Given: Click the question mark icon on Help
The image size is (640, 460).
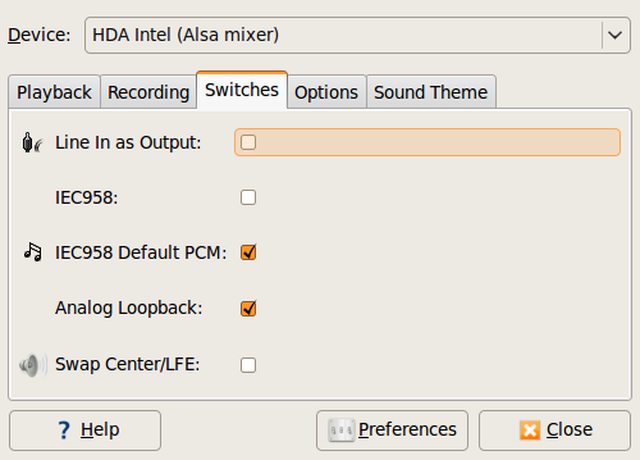Looking at the screenshot, I should pos(64,430).
